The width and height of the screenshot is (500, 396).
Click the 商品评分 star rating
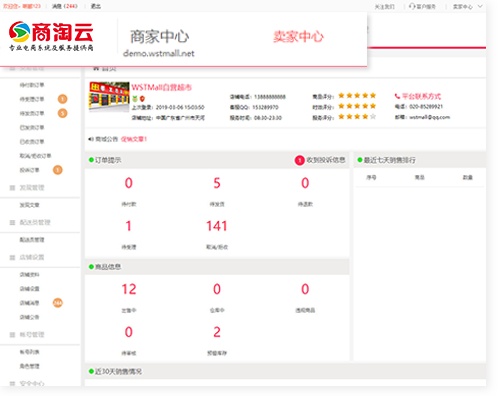pyautogui.click(x=357, y=96)
